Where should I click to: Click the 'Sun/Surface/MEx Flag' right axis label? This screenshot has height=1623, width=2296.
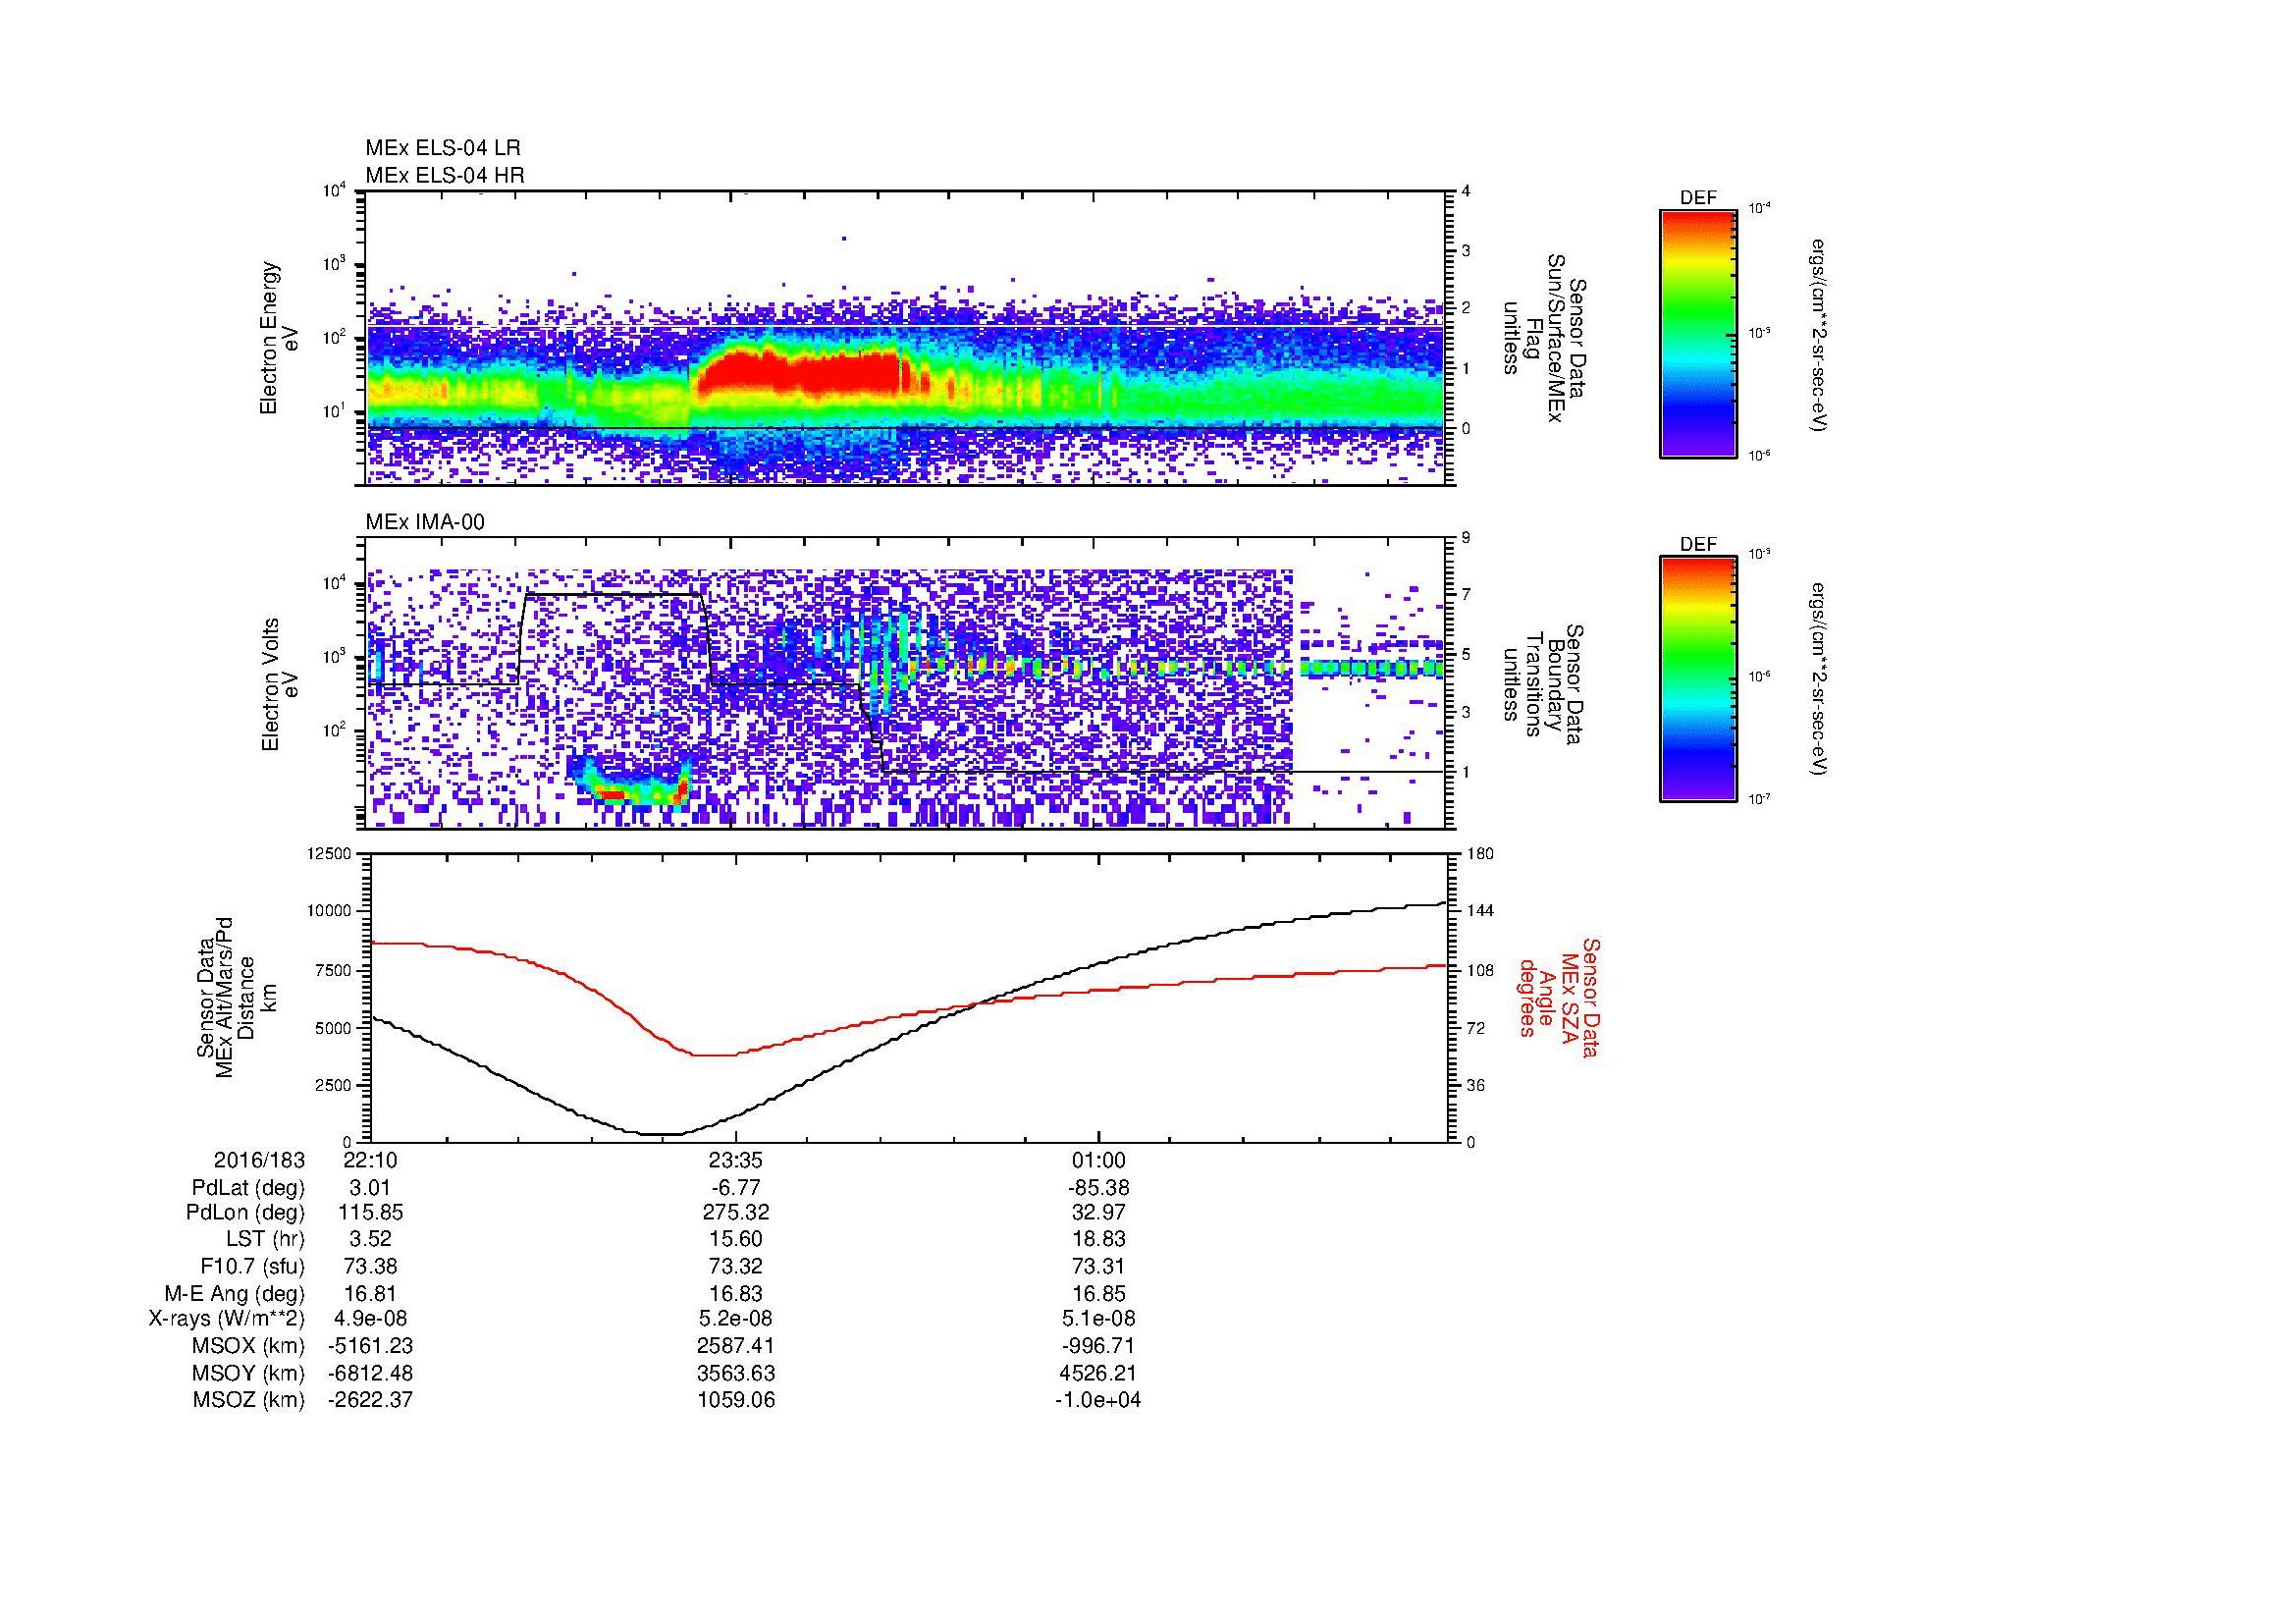(x=1544, y=338)
